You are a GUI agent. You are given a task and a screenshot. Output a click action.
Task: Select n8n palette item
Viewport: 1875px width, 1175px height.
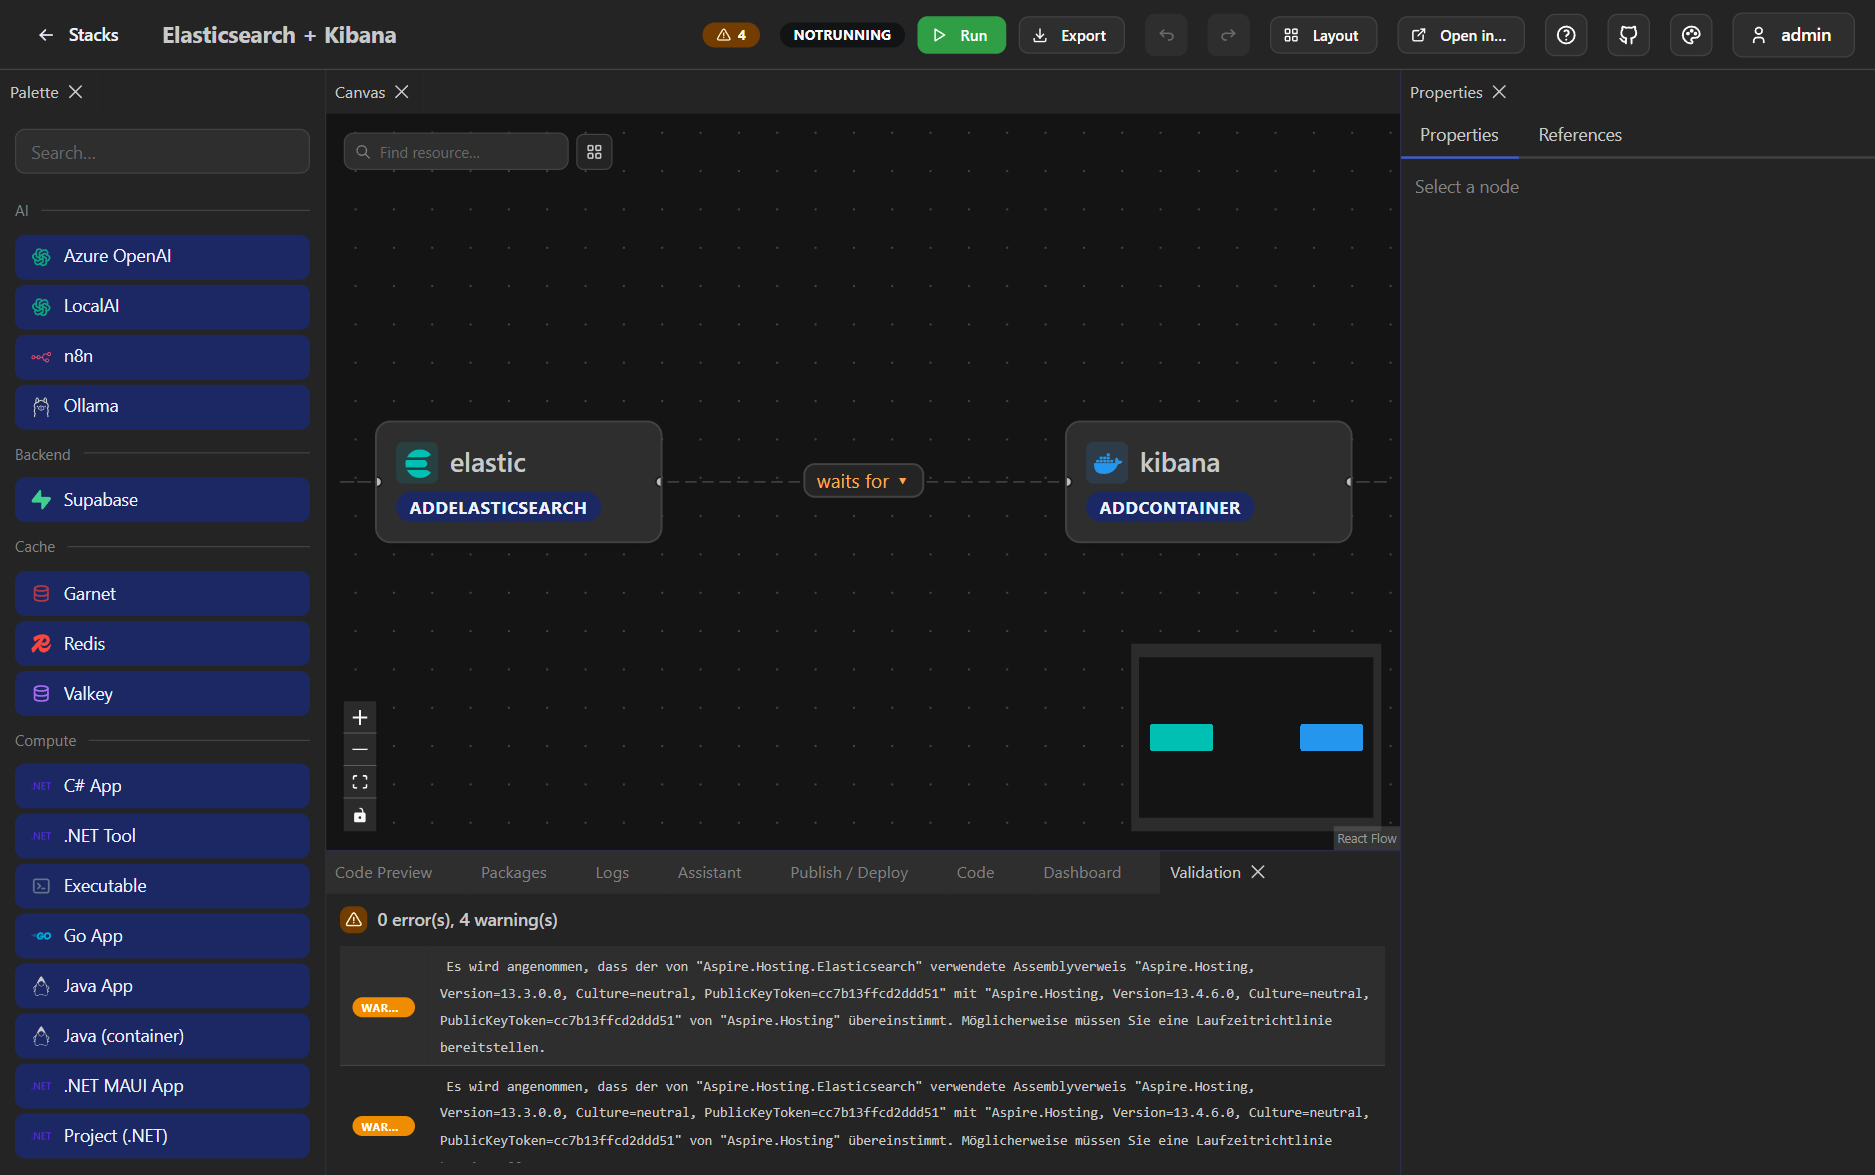[x=162, y=356]
